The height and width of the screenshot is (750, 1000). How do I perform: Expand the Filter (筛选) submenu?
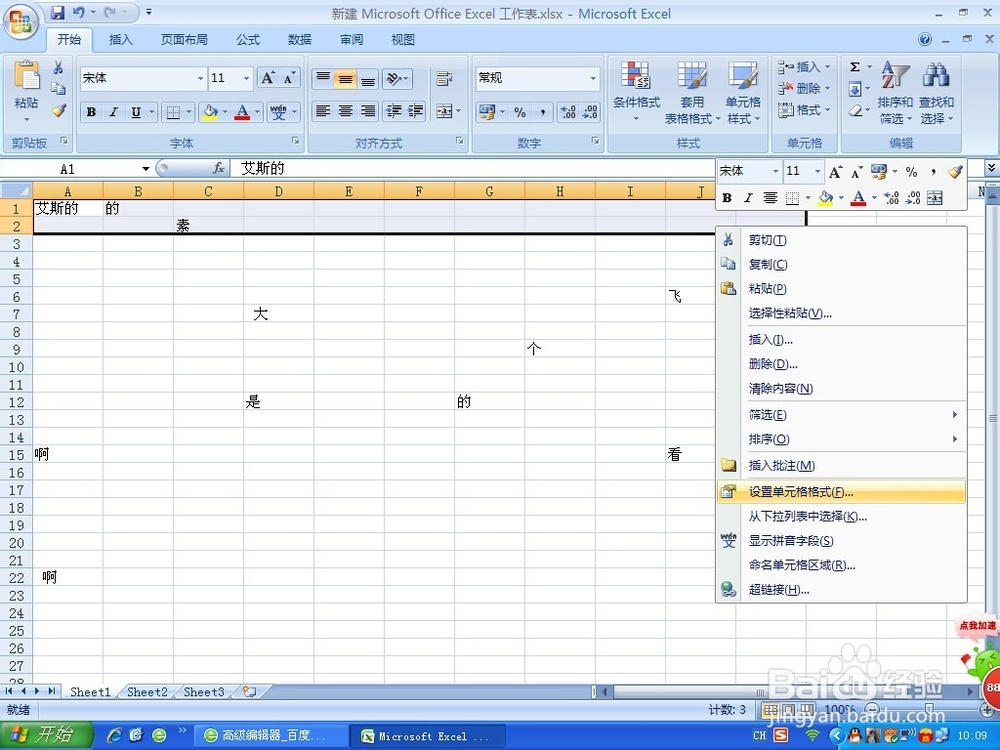(841, 415)
